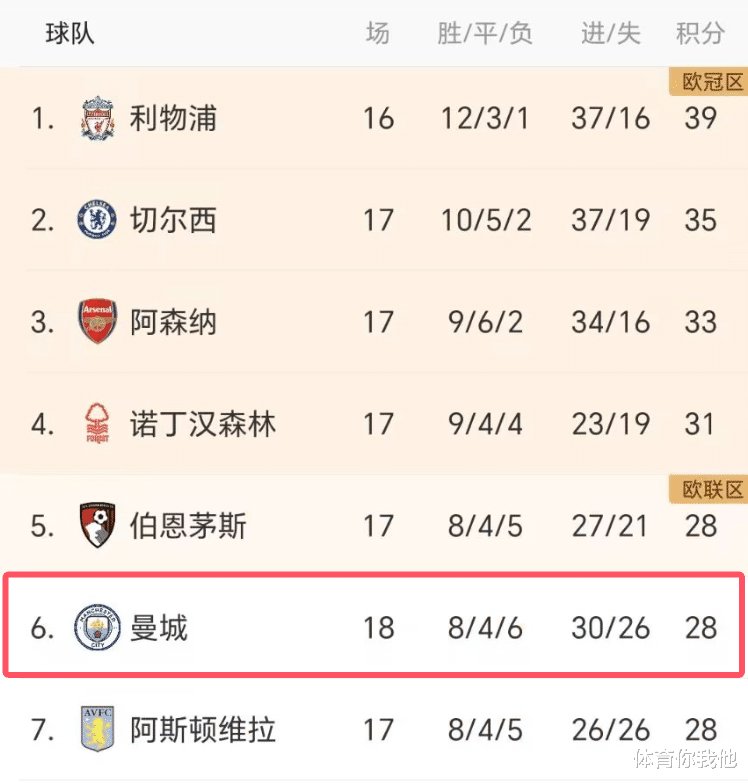Open 诺丁汉森林 team page

[203, 423]
